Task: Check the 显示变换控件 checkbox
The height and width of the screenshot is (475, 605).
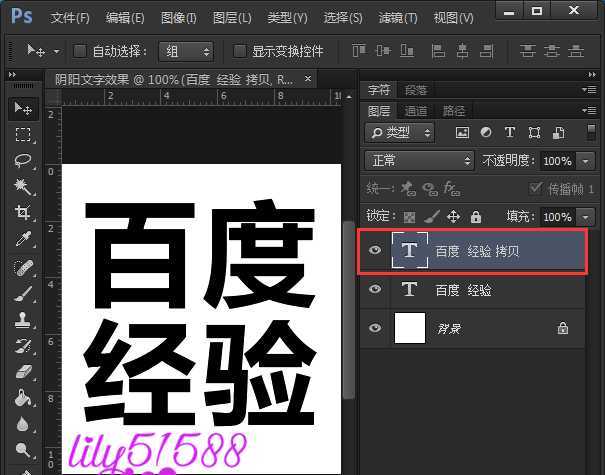Action: pyautogui.click(x=239, y=51)
